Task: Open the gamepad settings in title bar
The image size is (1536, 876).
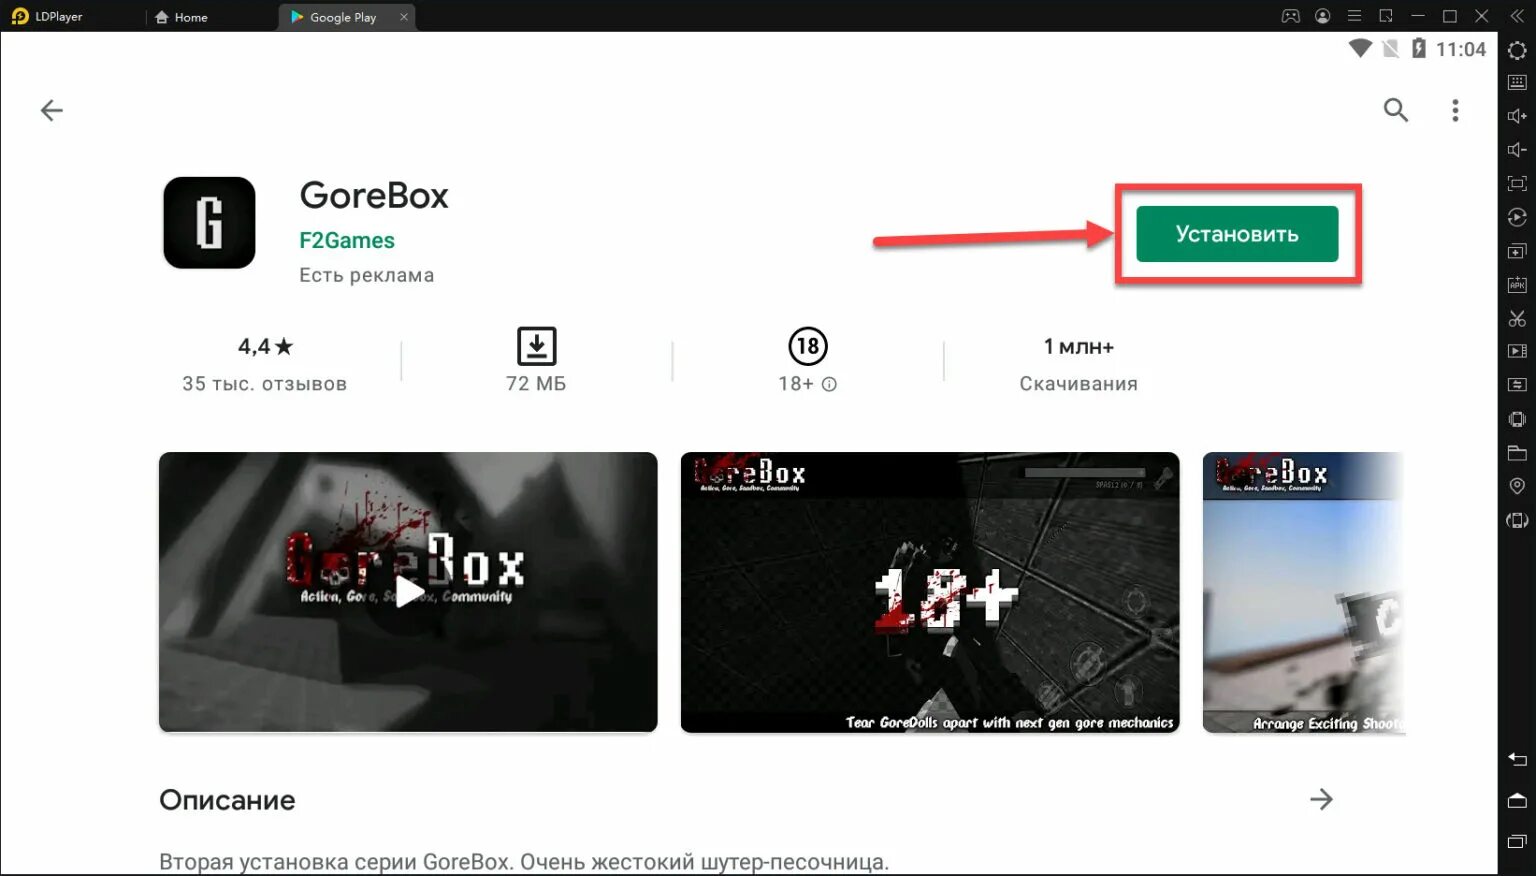Action: 1291,16
